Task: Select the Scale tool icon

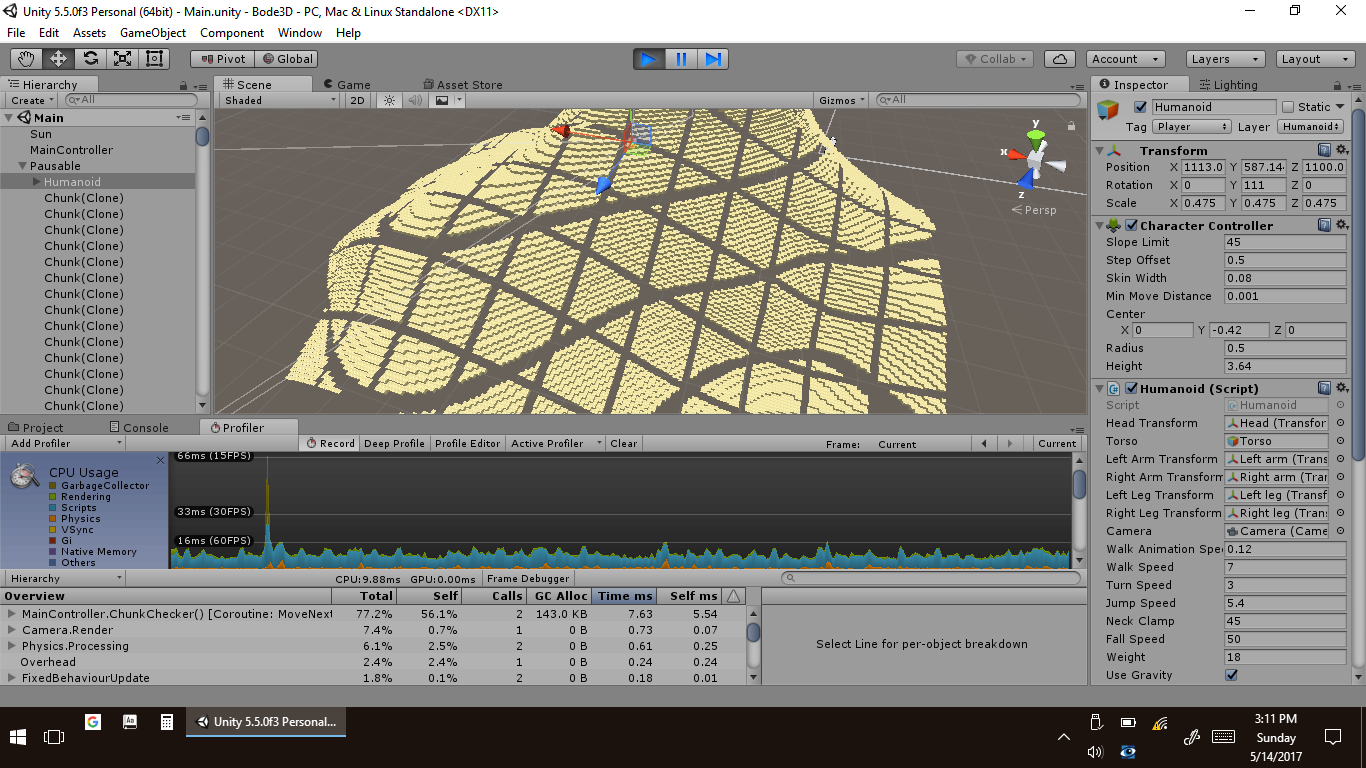Action: pos(123,59)
